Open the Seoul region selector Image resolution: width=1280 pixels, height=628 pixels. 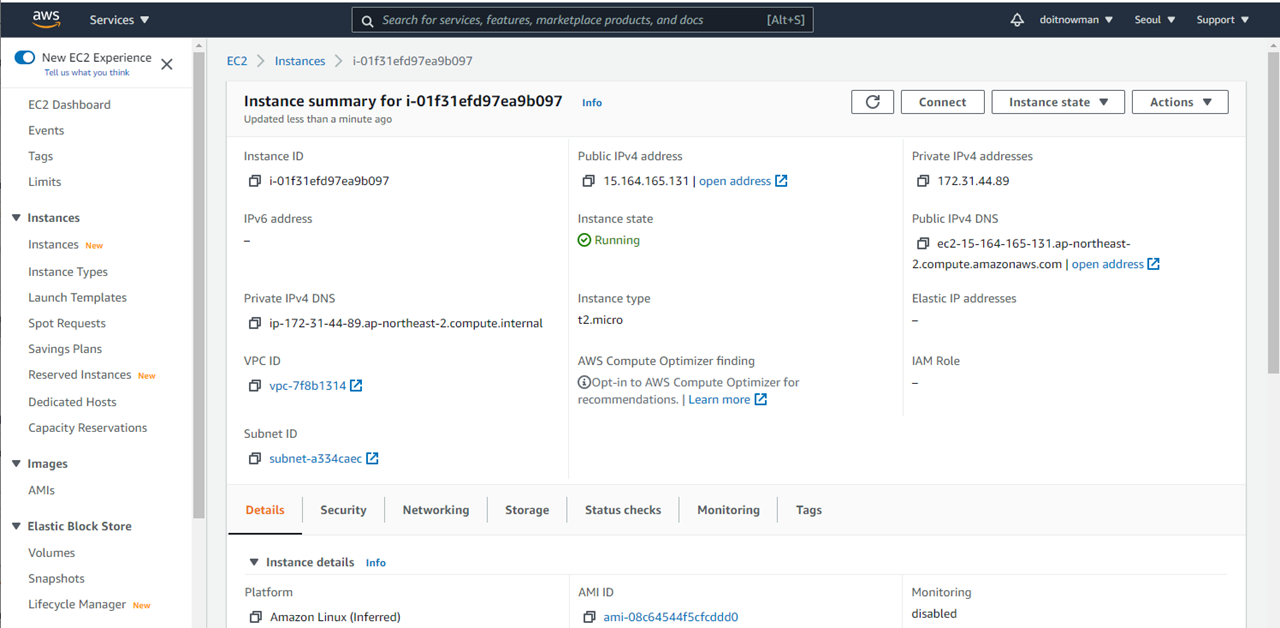[1155, 20]
